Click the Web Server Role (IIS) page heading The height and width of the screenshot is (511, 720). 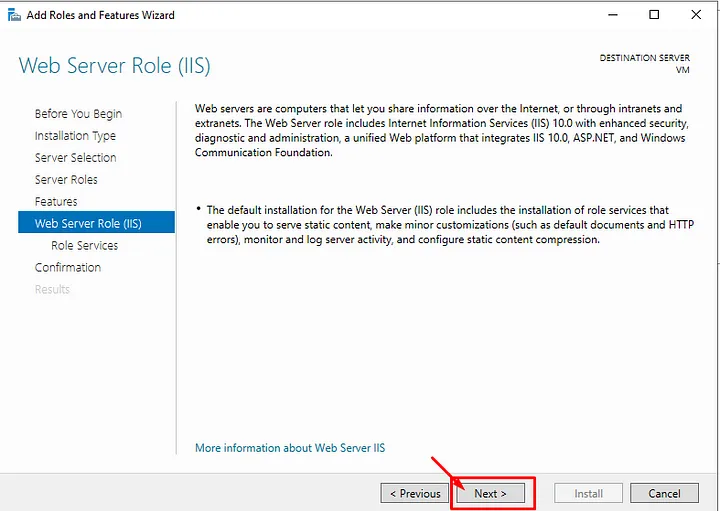coord(115,67)
